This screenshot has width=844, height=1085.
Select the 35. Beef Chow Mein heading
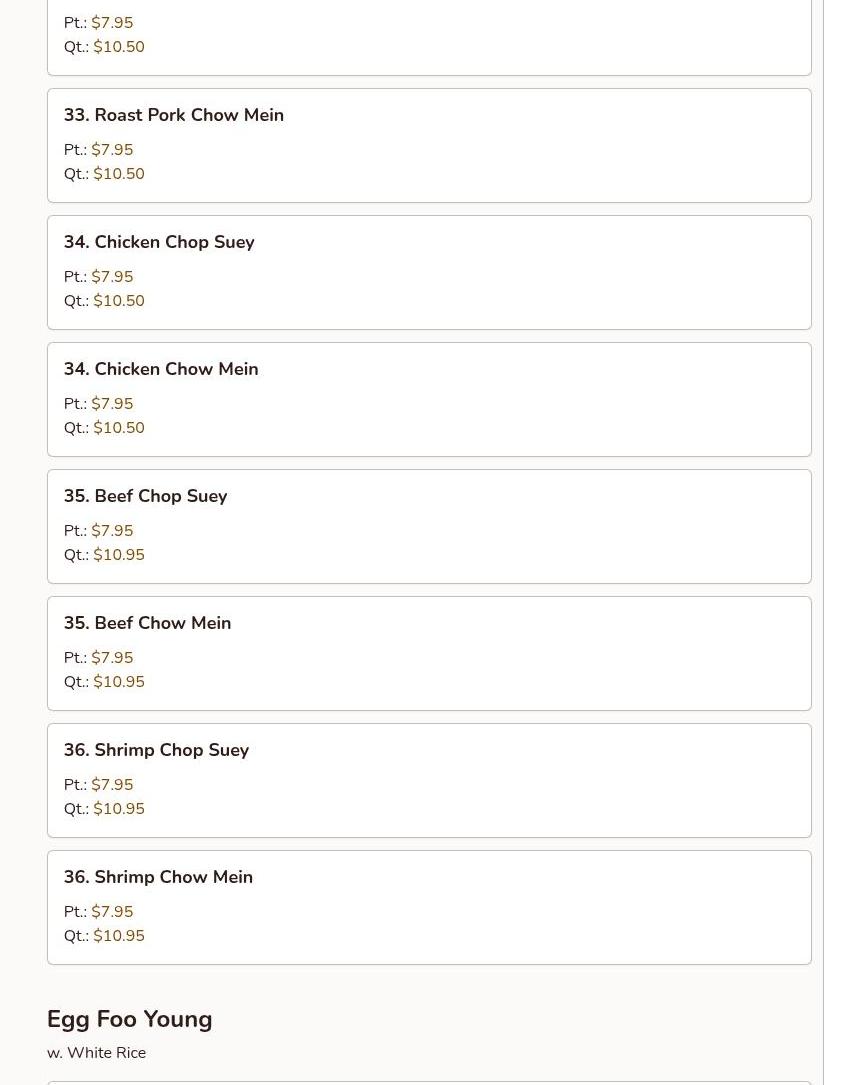point(147,623)
